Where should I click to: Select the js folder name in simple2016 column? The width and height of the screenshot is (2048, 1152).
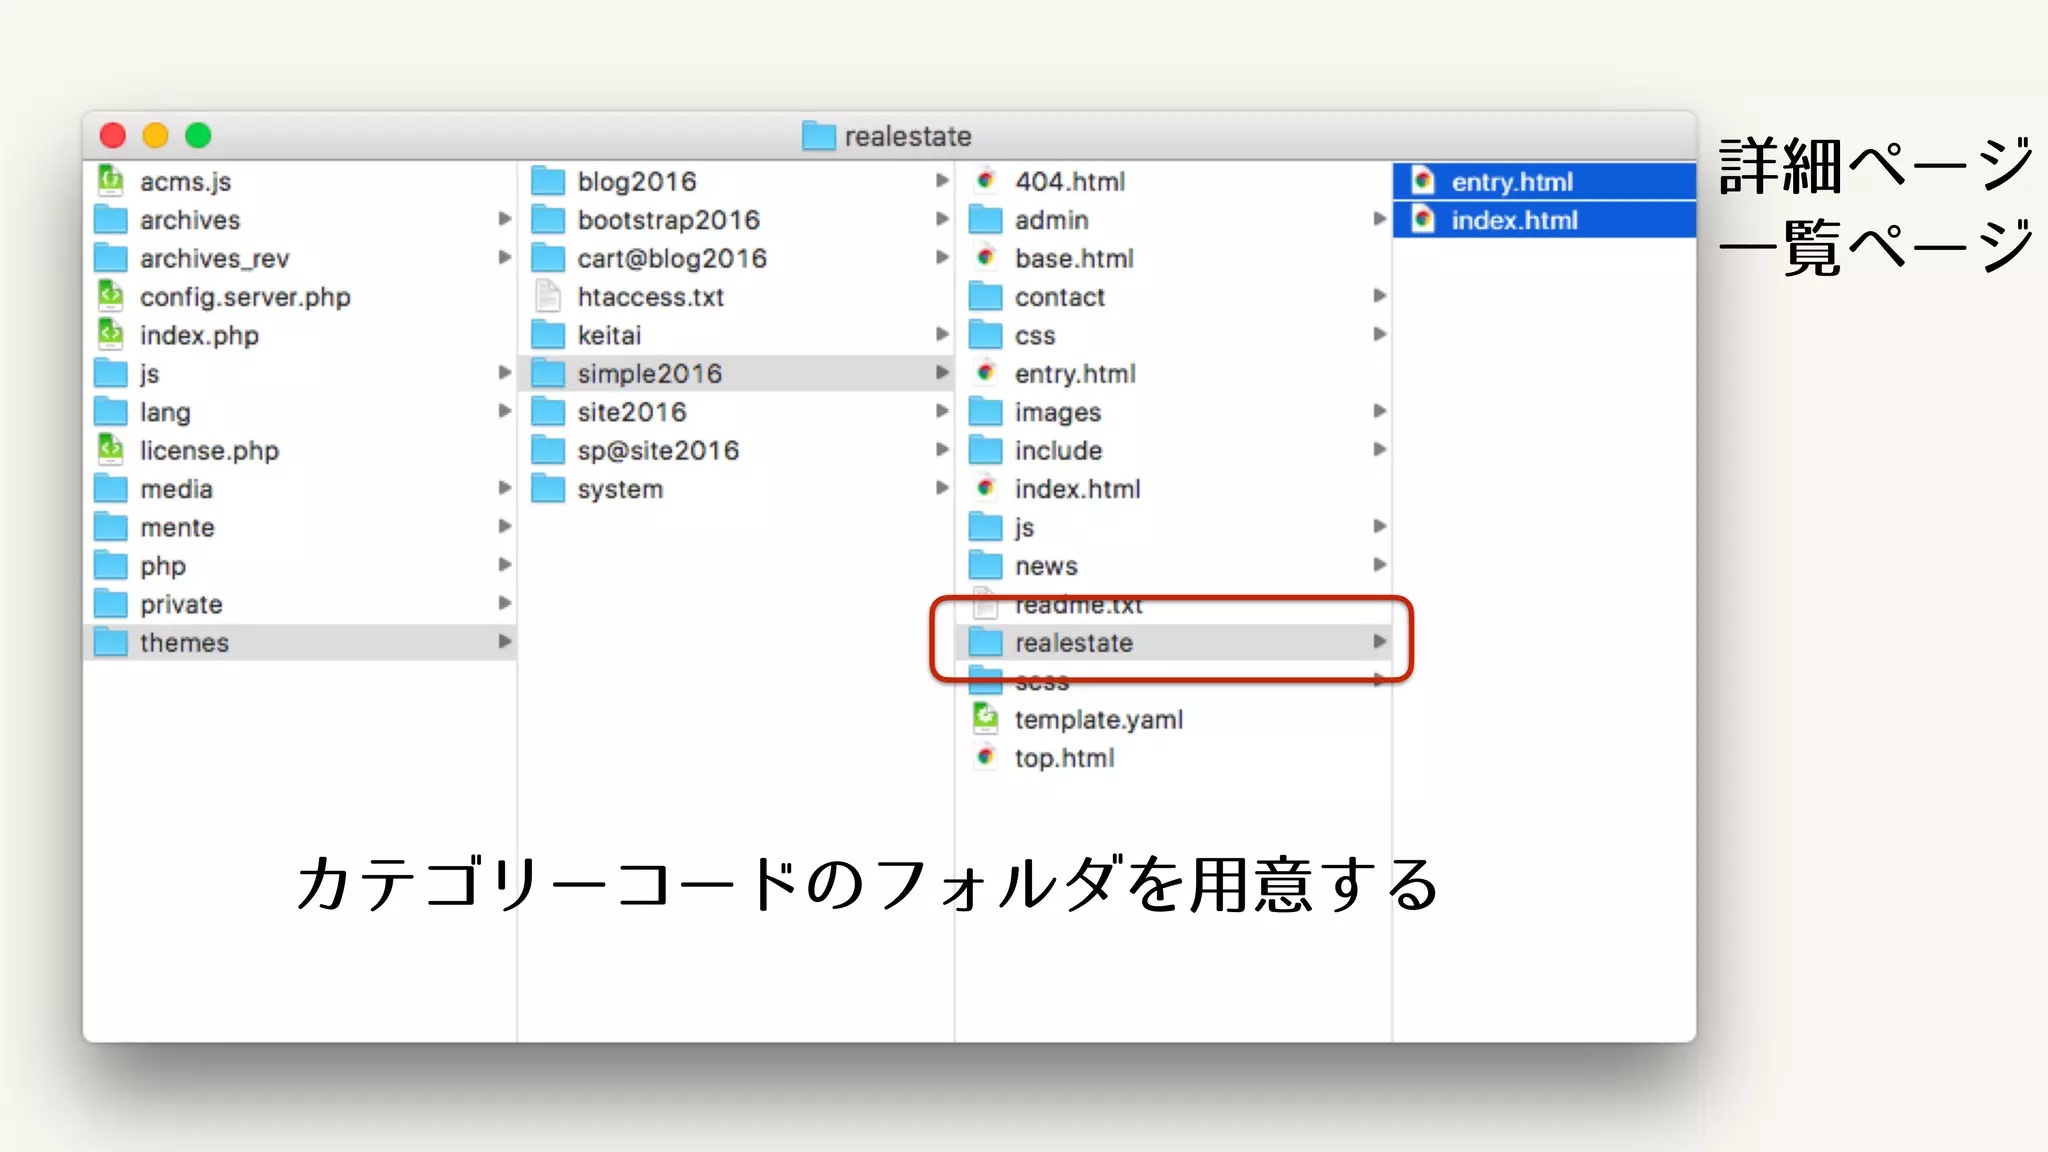(1025, 528)
